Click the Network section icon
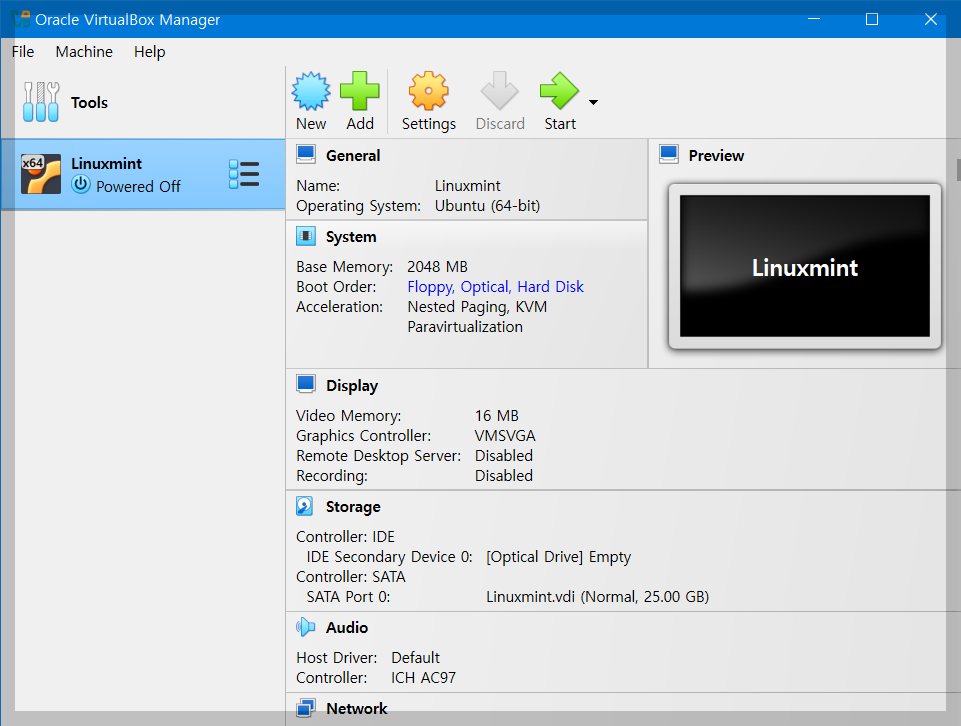961x726 pixels. tap(306, 708)
